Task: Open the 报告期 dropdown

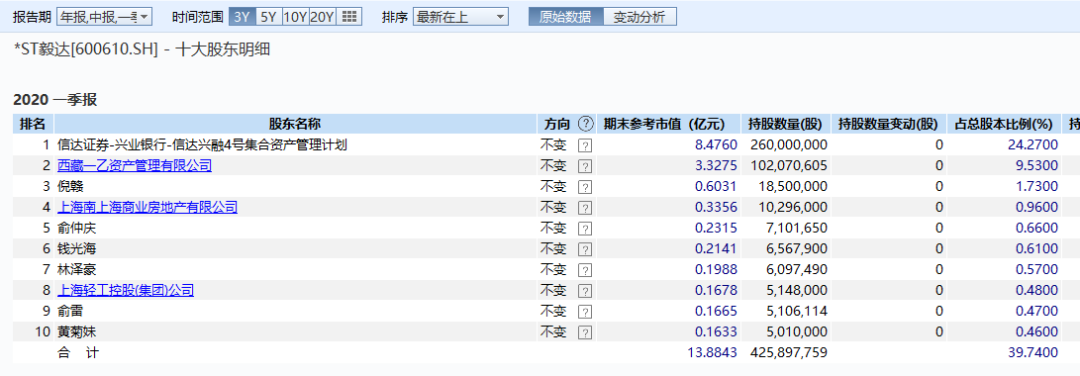Action: point(104,17)
